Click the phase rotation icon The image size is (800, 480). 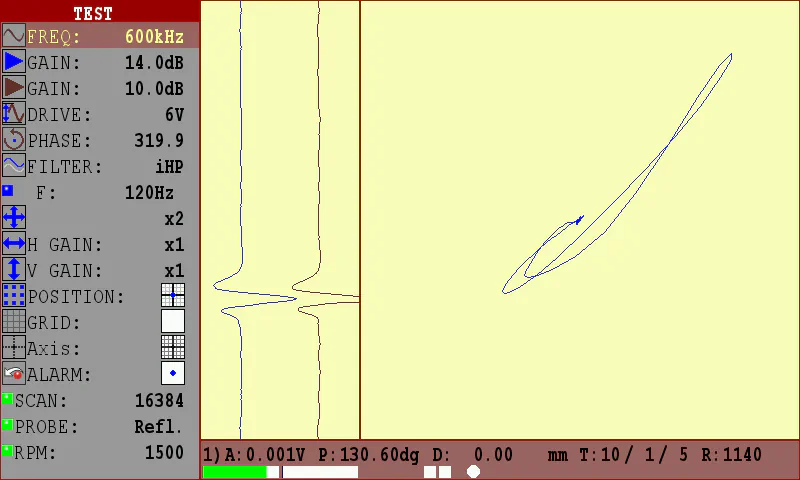[x=13, y=139]
